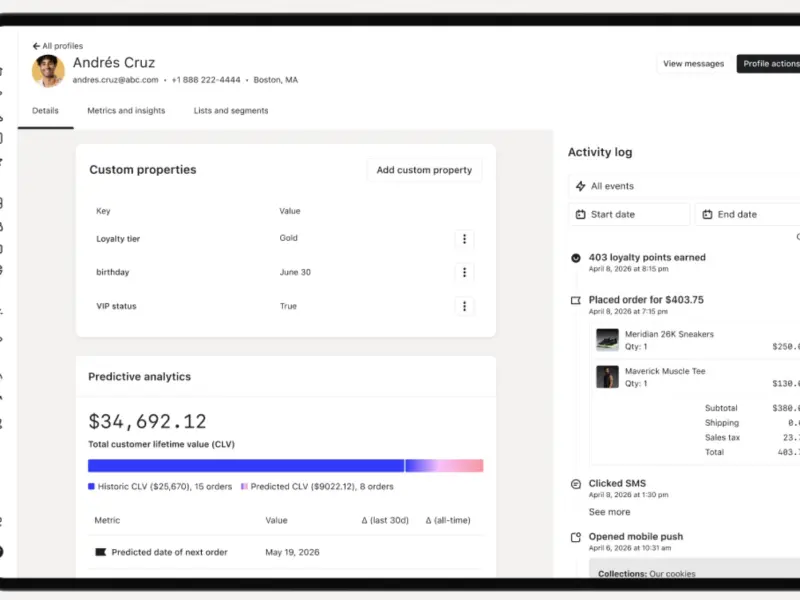800x600 pixels.
Task: Click the Start date calendar icon
Action: [x=581, y=214]
